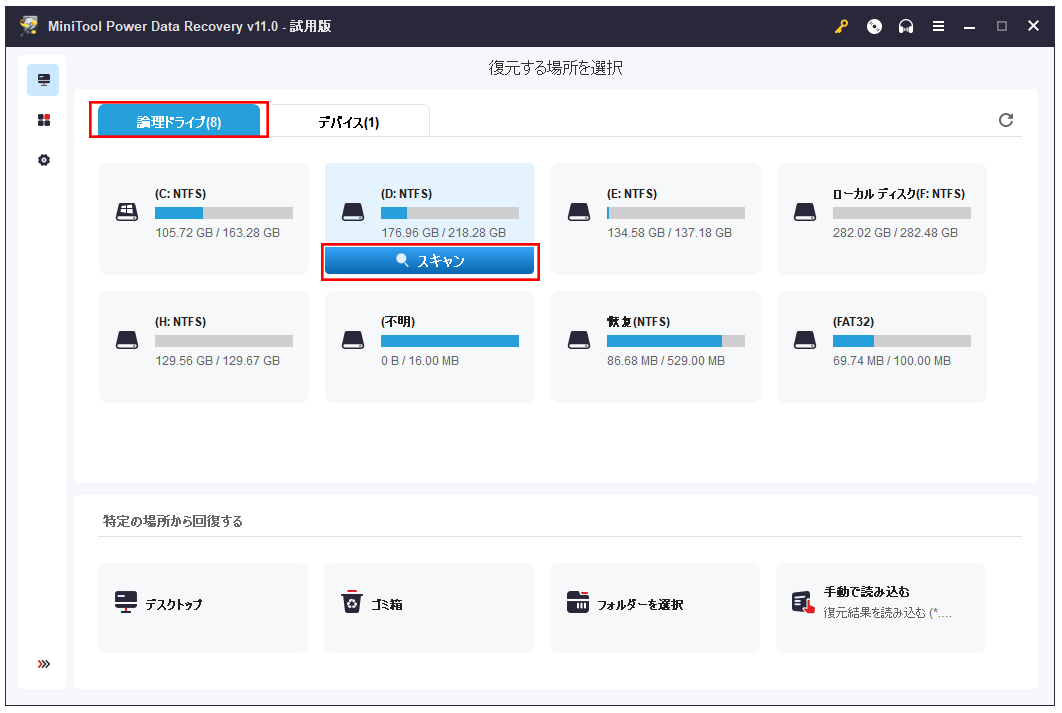
Task: Click the headphones support icon
Action: coord(905,26)
